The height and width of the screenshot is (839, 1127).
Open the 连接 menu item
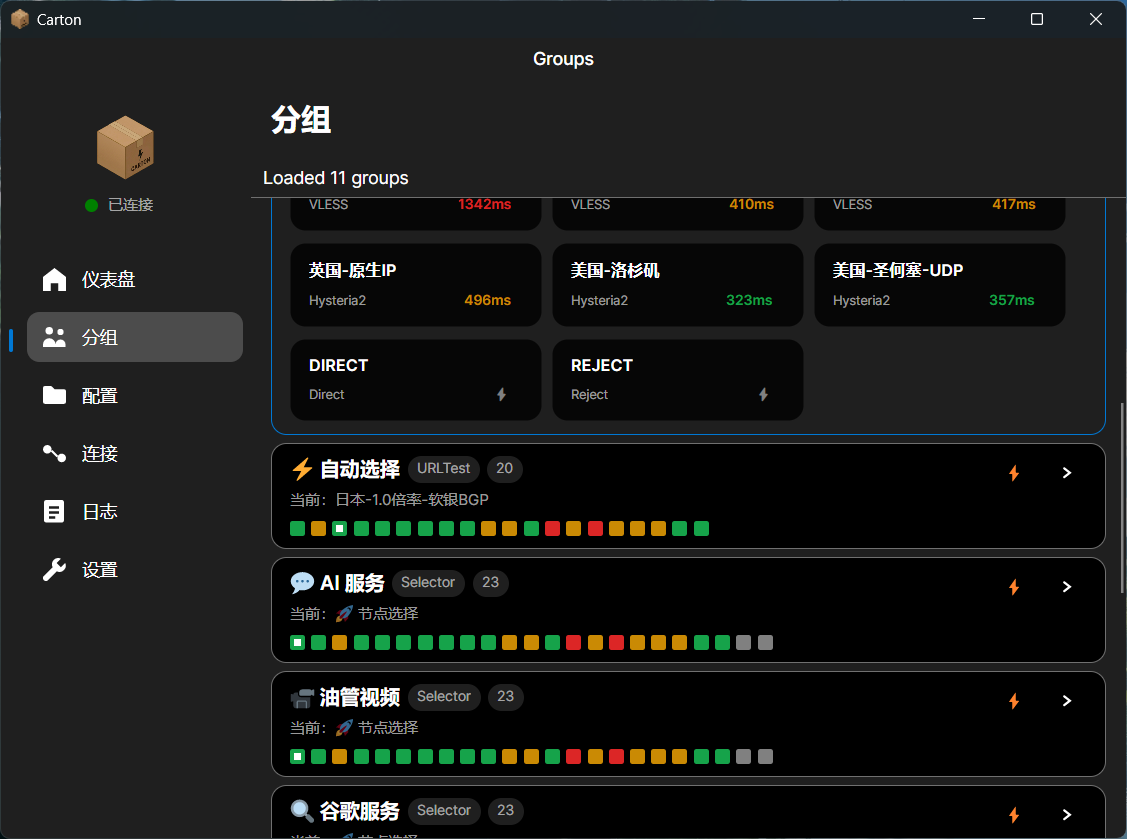pyautogui.click(x=134, y=453)
